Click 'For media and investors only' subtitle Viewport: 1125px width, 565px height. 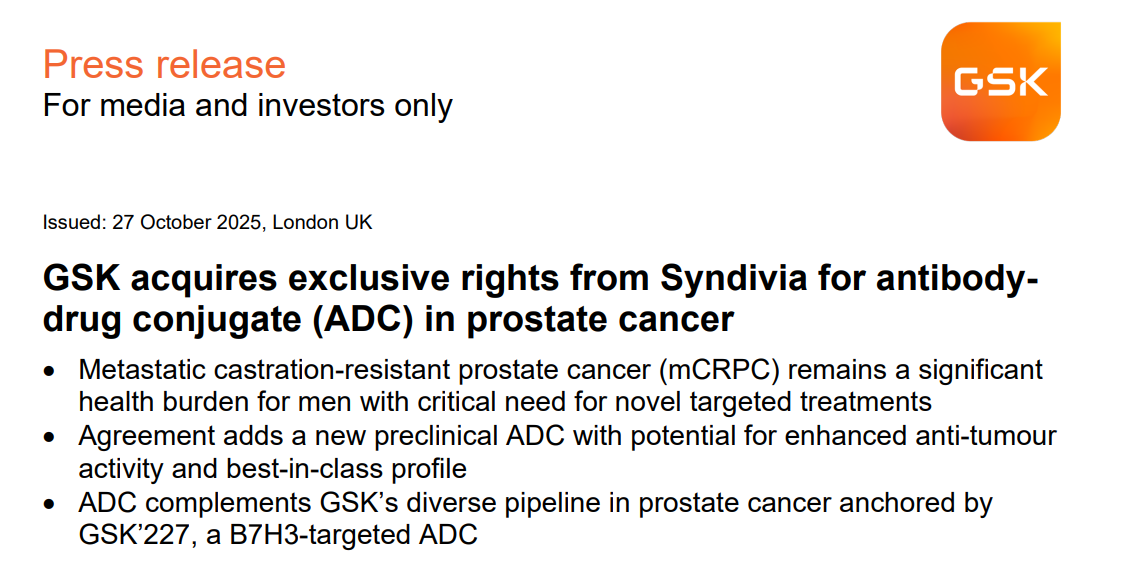pyautogui.click(x=247, y=105)
